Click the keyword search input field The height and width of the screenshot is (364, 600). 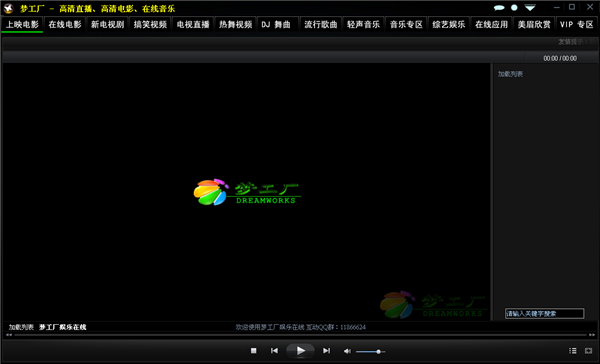click(x=545, y=313)
